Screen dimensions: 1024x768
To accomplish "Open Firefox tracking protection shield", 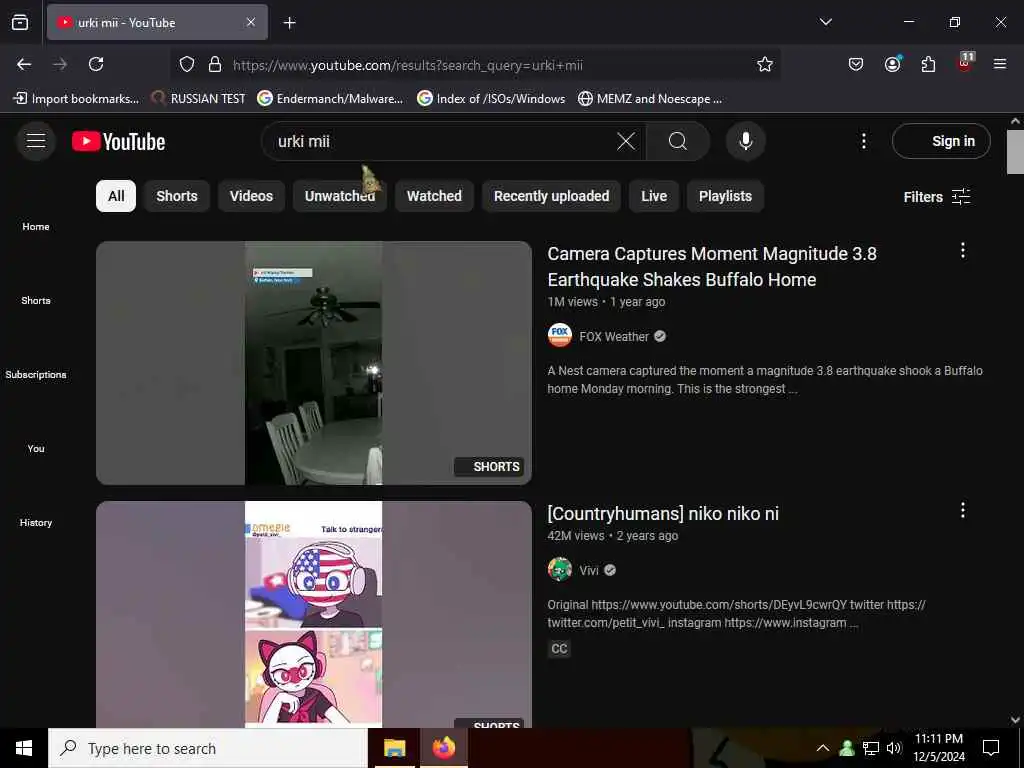I will (187, 64).
